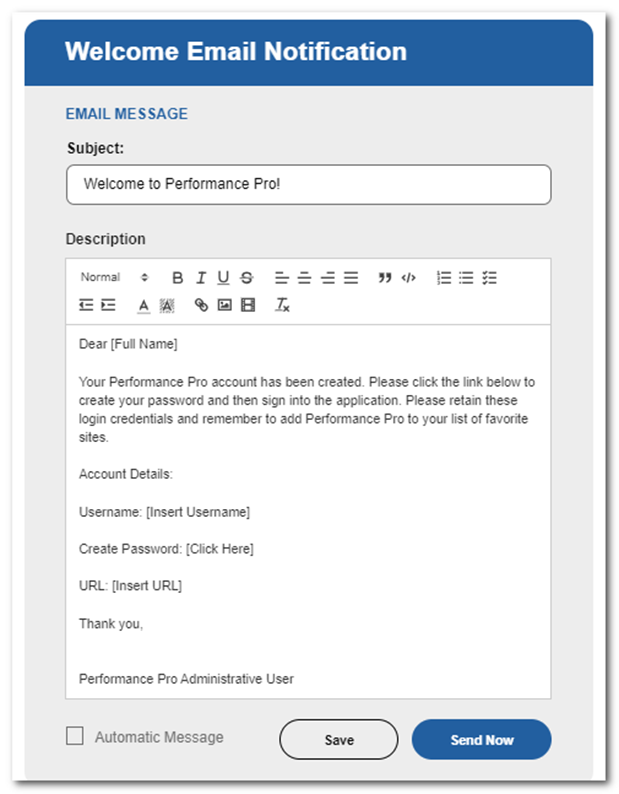Increase text indent
619x794 pixels.
tap(108, 305)
